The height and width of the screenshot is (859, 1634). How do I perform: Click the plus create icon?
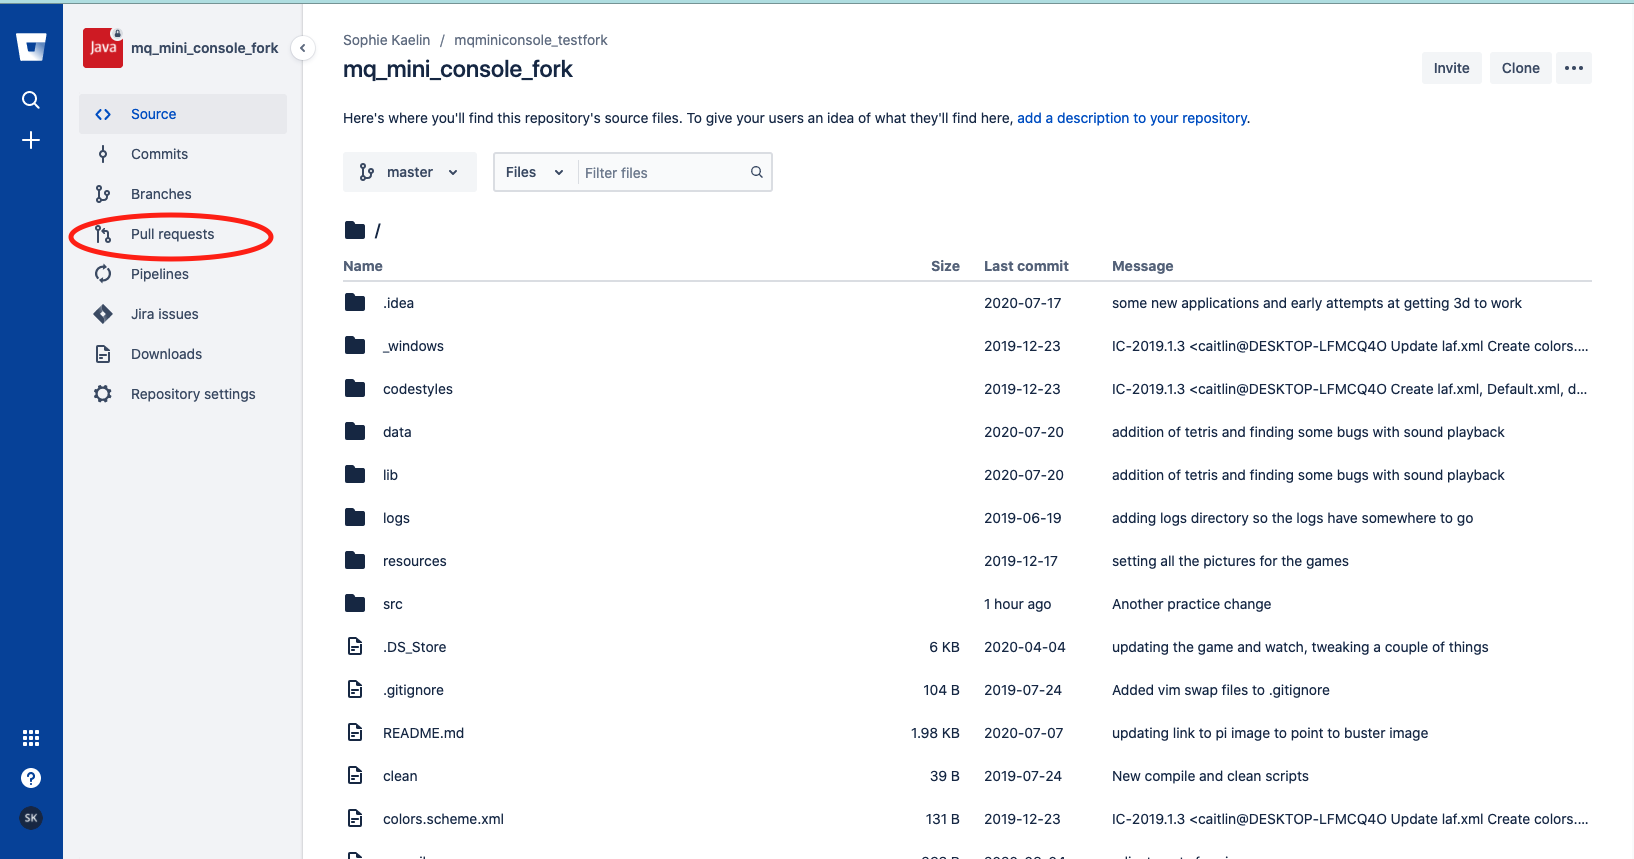[31, 140]
